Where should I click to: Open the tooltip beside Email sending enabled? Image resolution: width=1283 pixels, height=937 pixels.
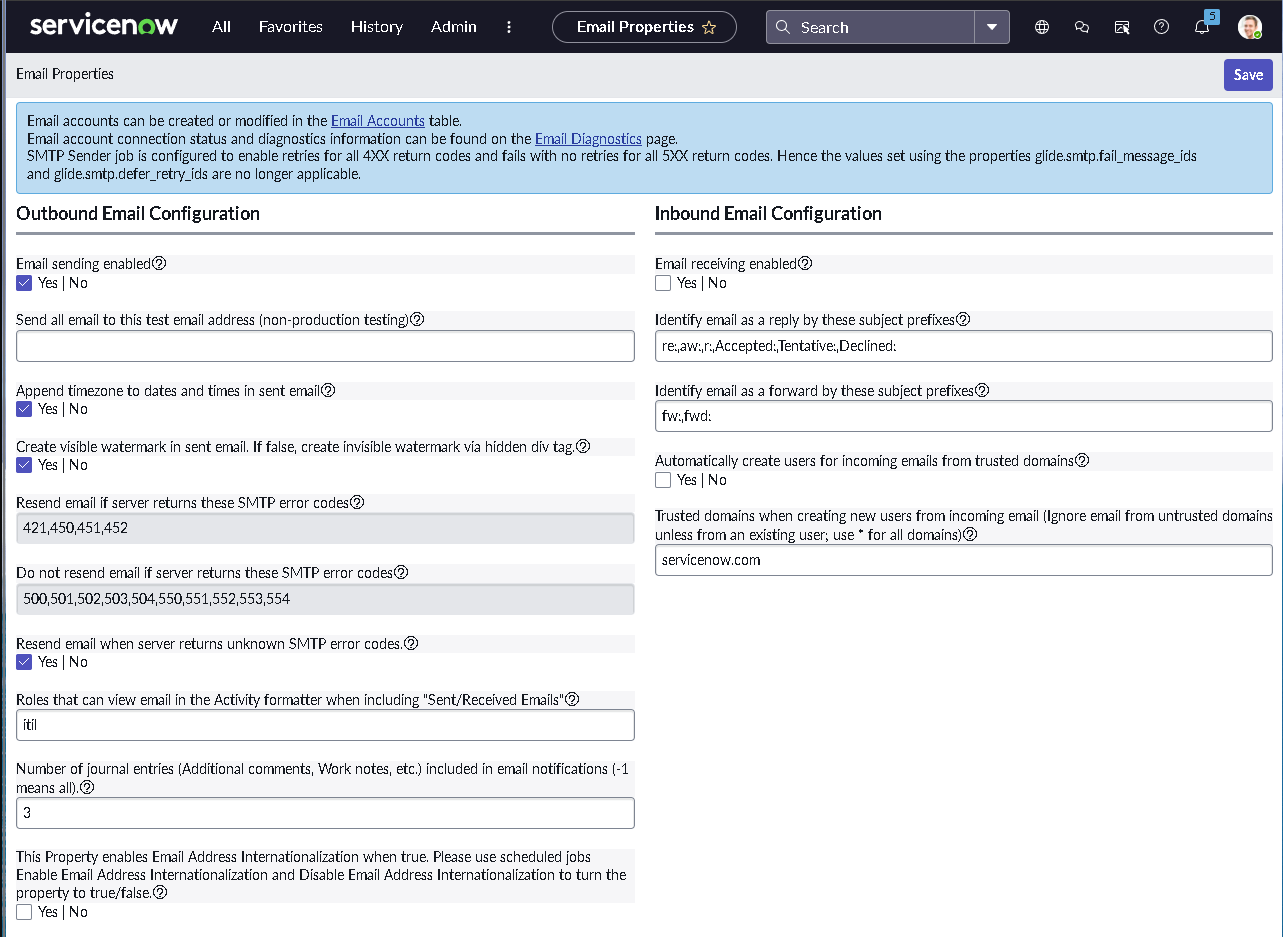point(158,262)
